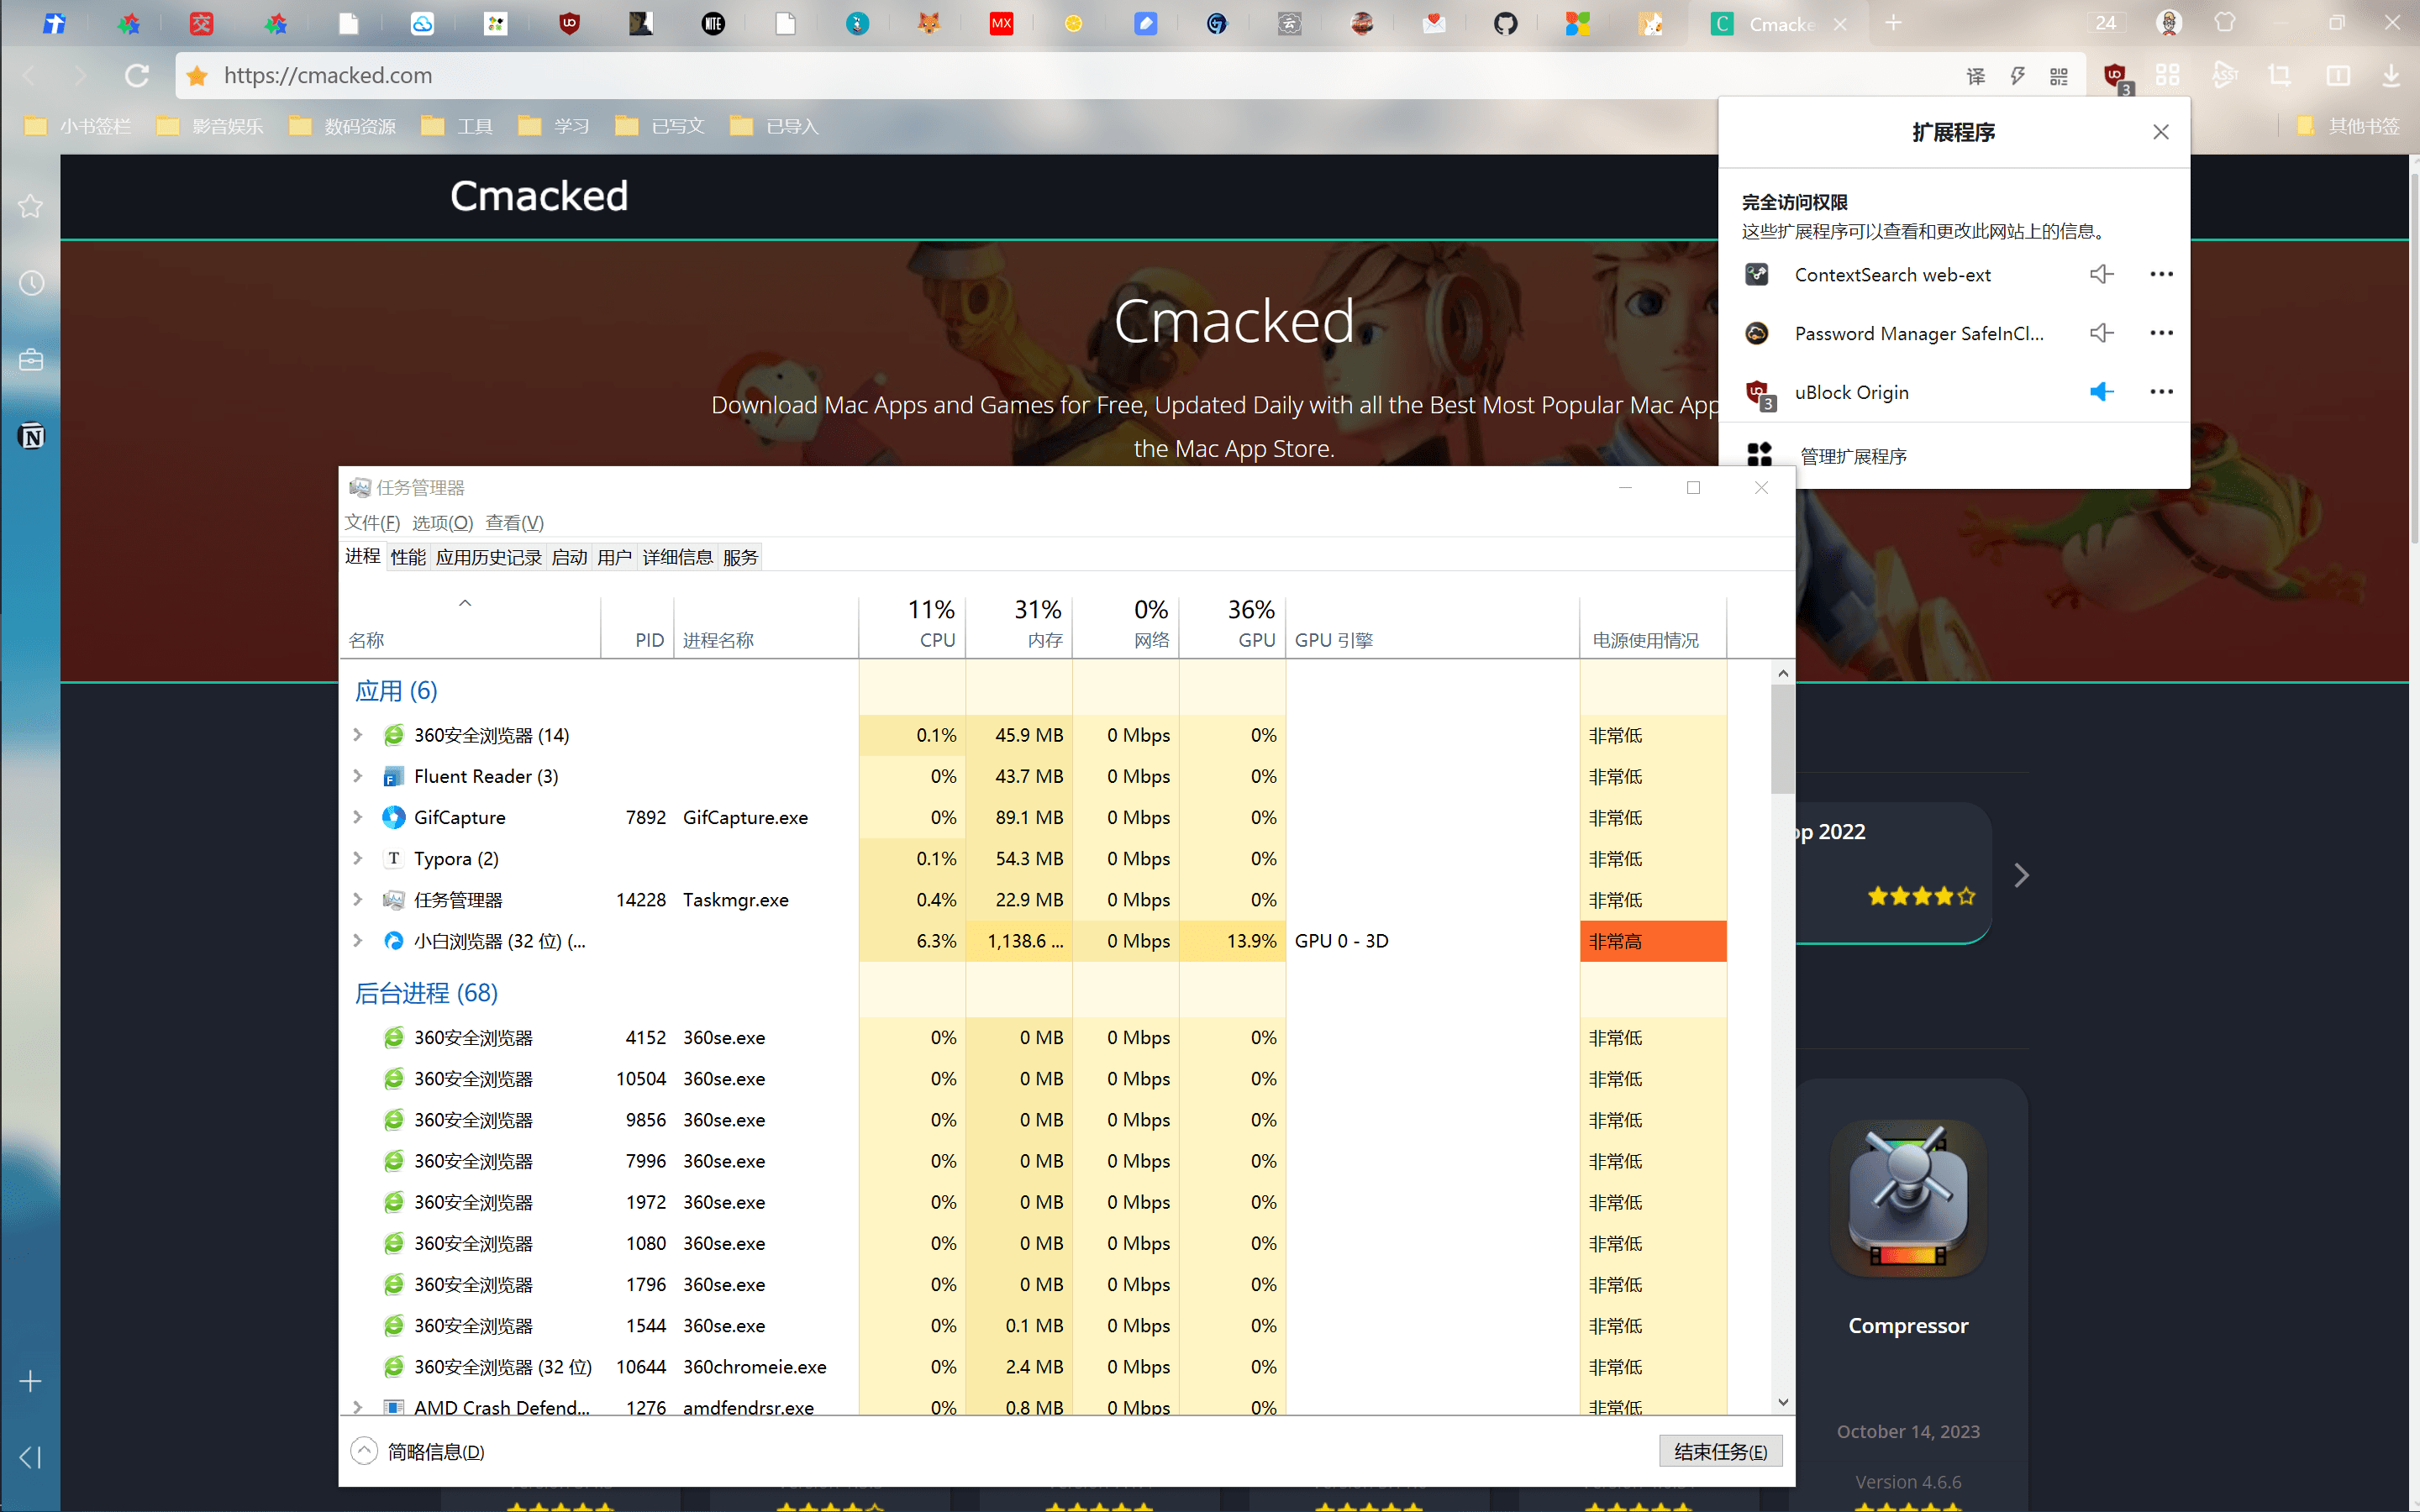Screen dimensions: 2420x1512
Task: Switch to 性能 tab in Task Manager
Action: pyautogui.click(x=408, y=557)
